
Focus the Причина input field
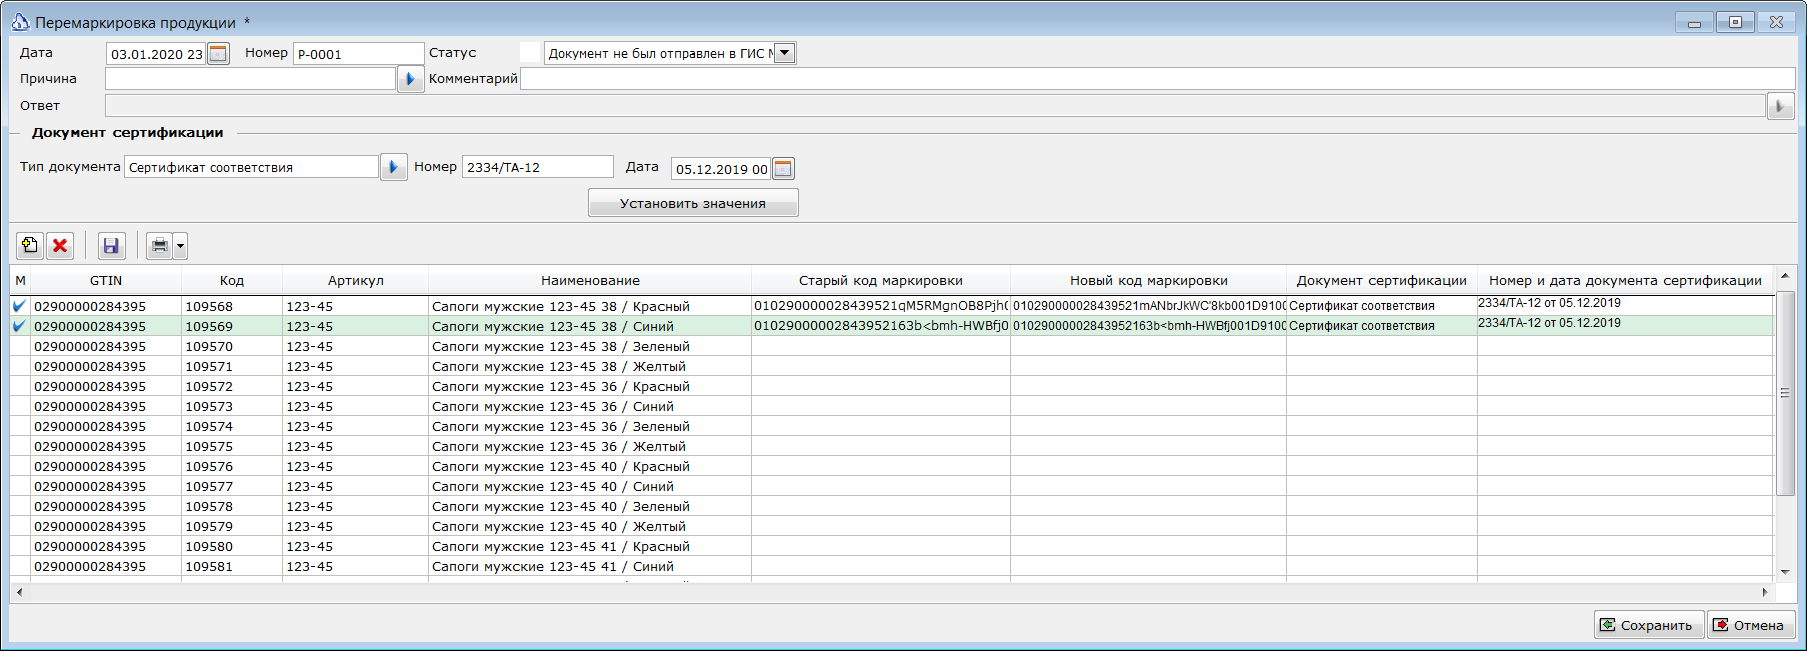point(250,79)
